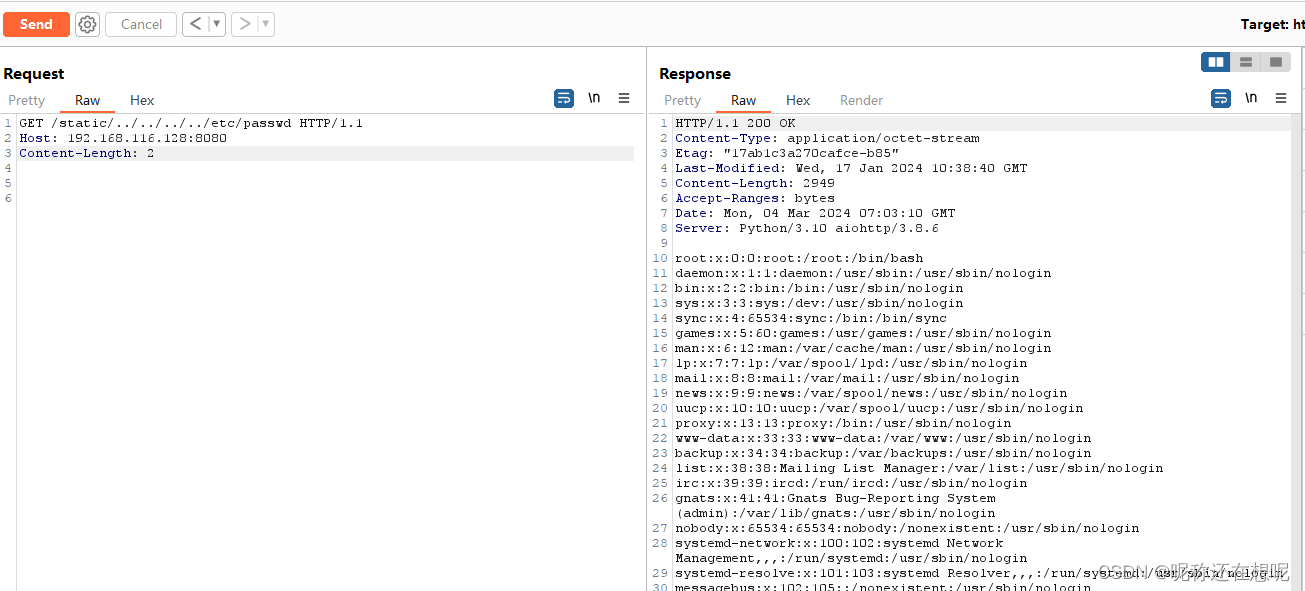Select the Request Raw tab
This screenshot has width=1305, height=591.
88,100
